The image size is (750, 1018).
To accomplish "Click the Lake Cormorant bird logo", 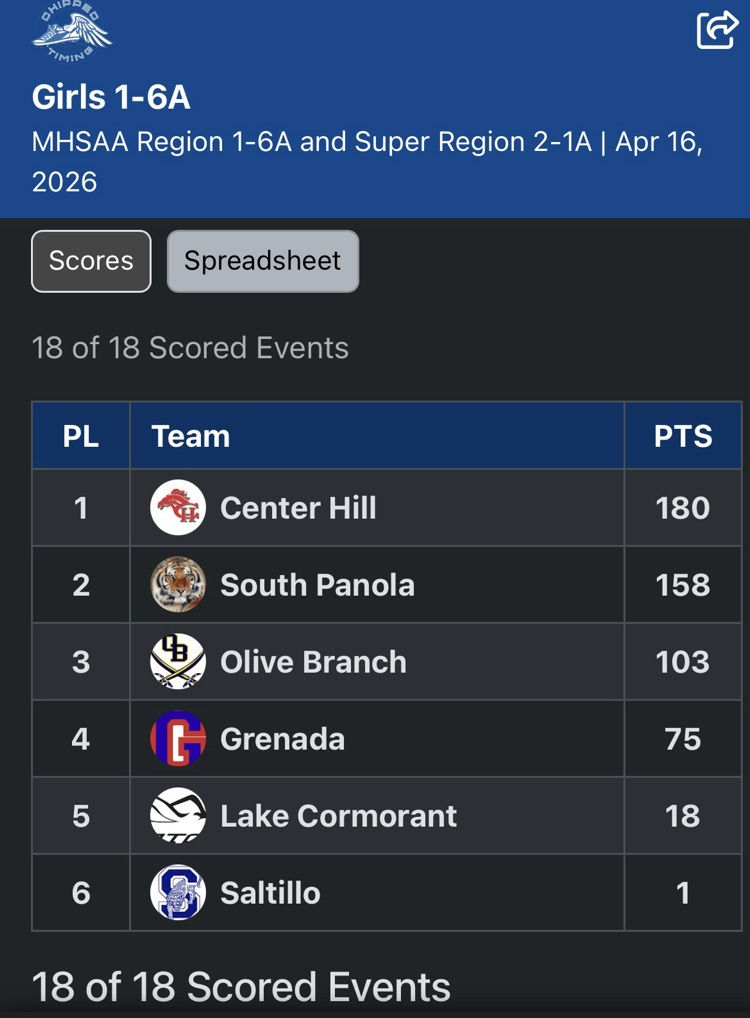I will (x=178, y=816).
